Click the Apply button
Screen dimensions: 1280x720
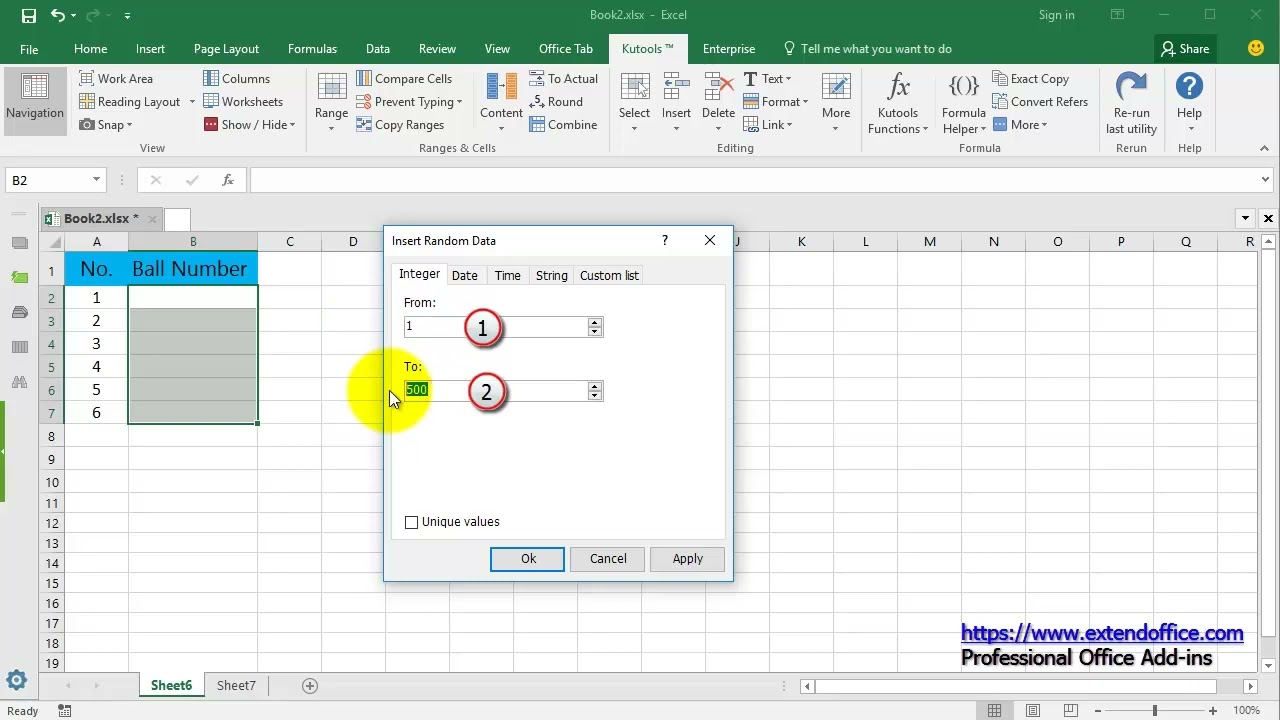[688, 559]
